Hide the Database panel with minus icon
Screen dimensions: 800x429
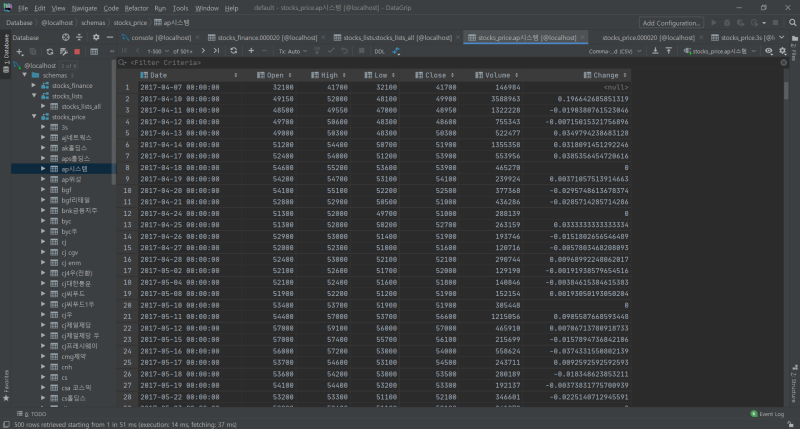click(110, 37)
